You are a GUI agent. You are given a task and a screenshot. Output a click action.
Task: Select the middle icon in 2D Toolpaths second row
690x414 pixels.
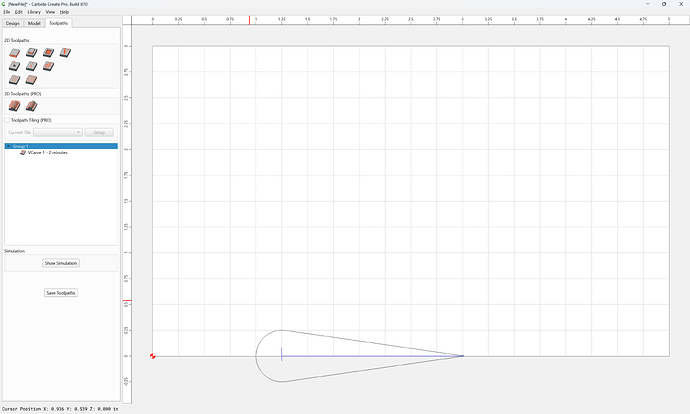click(31, 66)
